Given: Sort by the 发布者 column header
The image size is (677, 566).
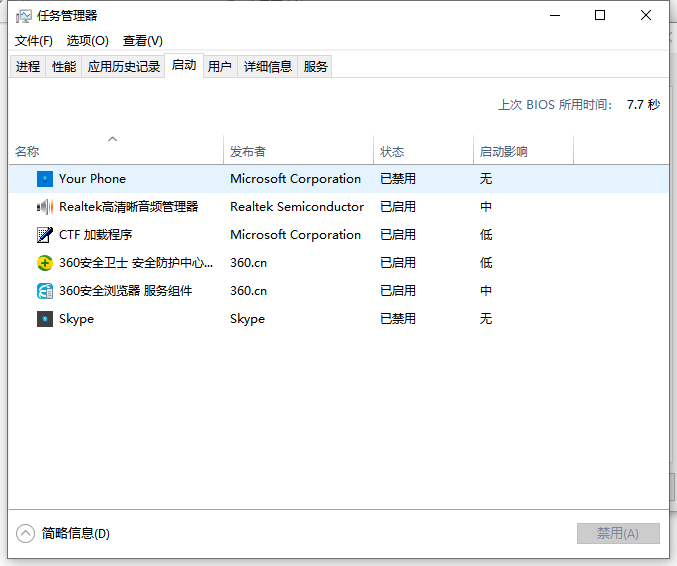Looking at the screenshot, I should 298,150.
